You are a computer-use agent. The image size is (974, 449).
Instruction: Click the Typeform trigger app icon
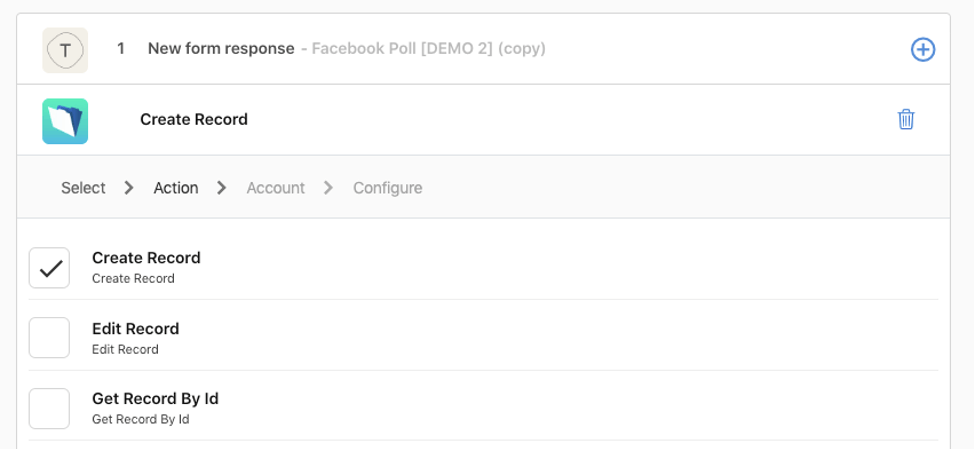point(65,50)
